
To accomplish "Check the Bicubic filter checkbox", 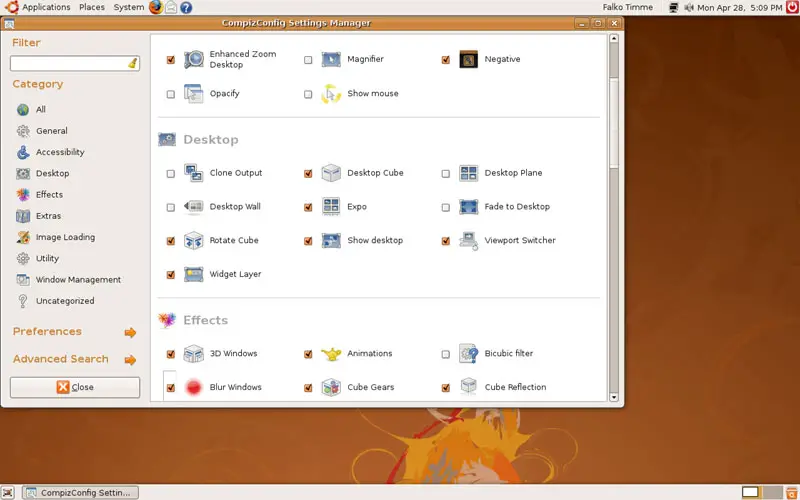I will [x=446, y=354].
